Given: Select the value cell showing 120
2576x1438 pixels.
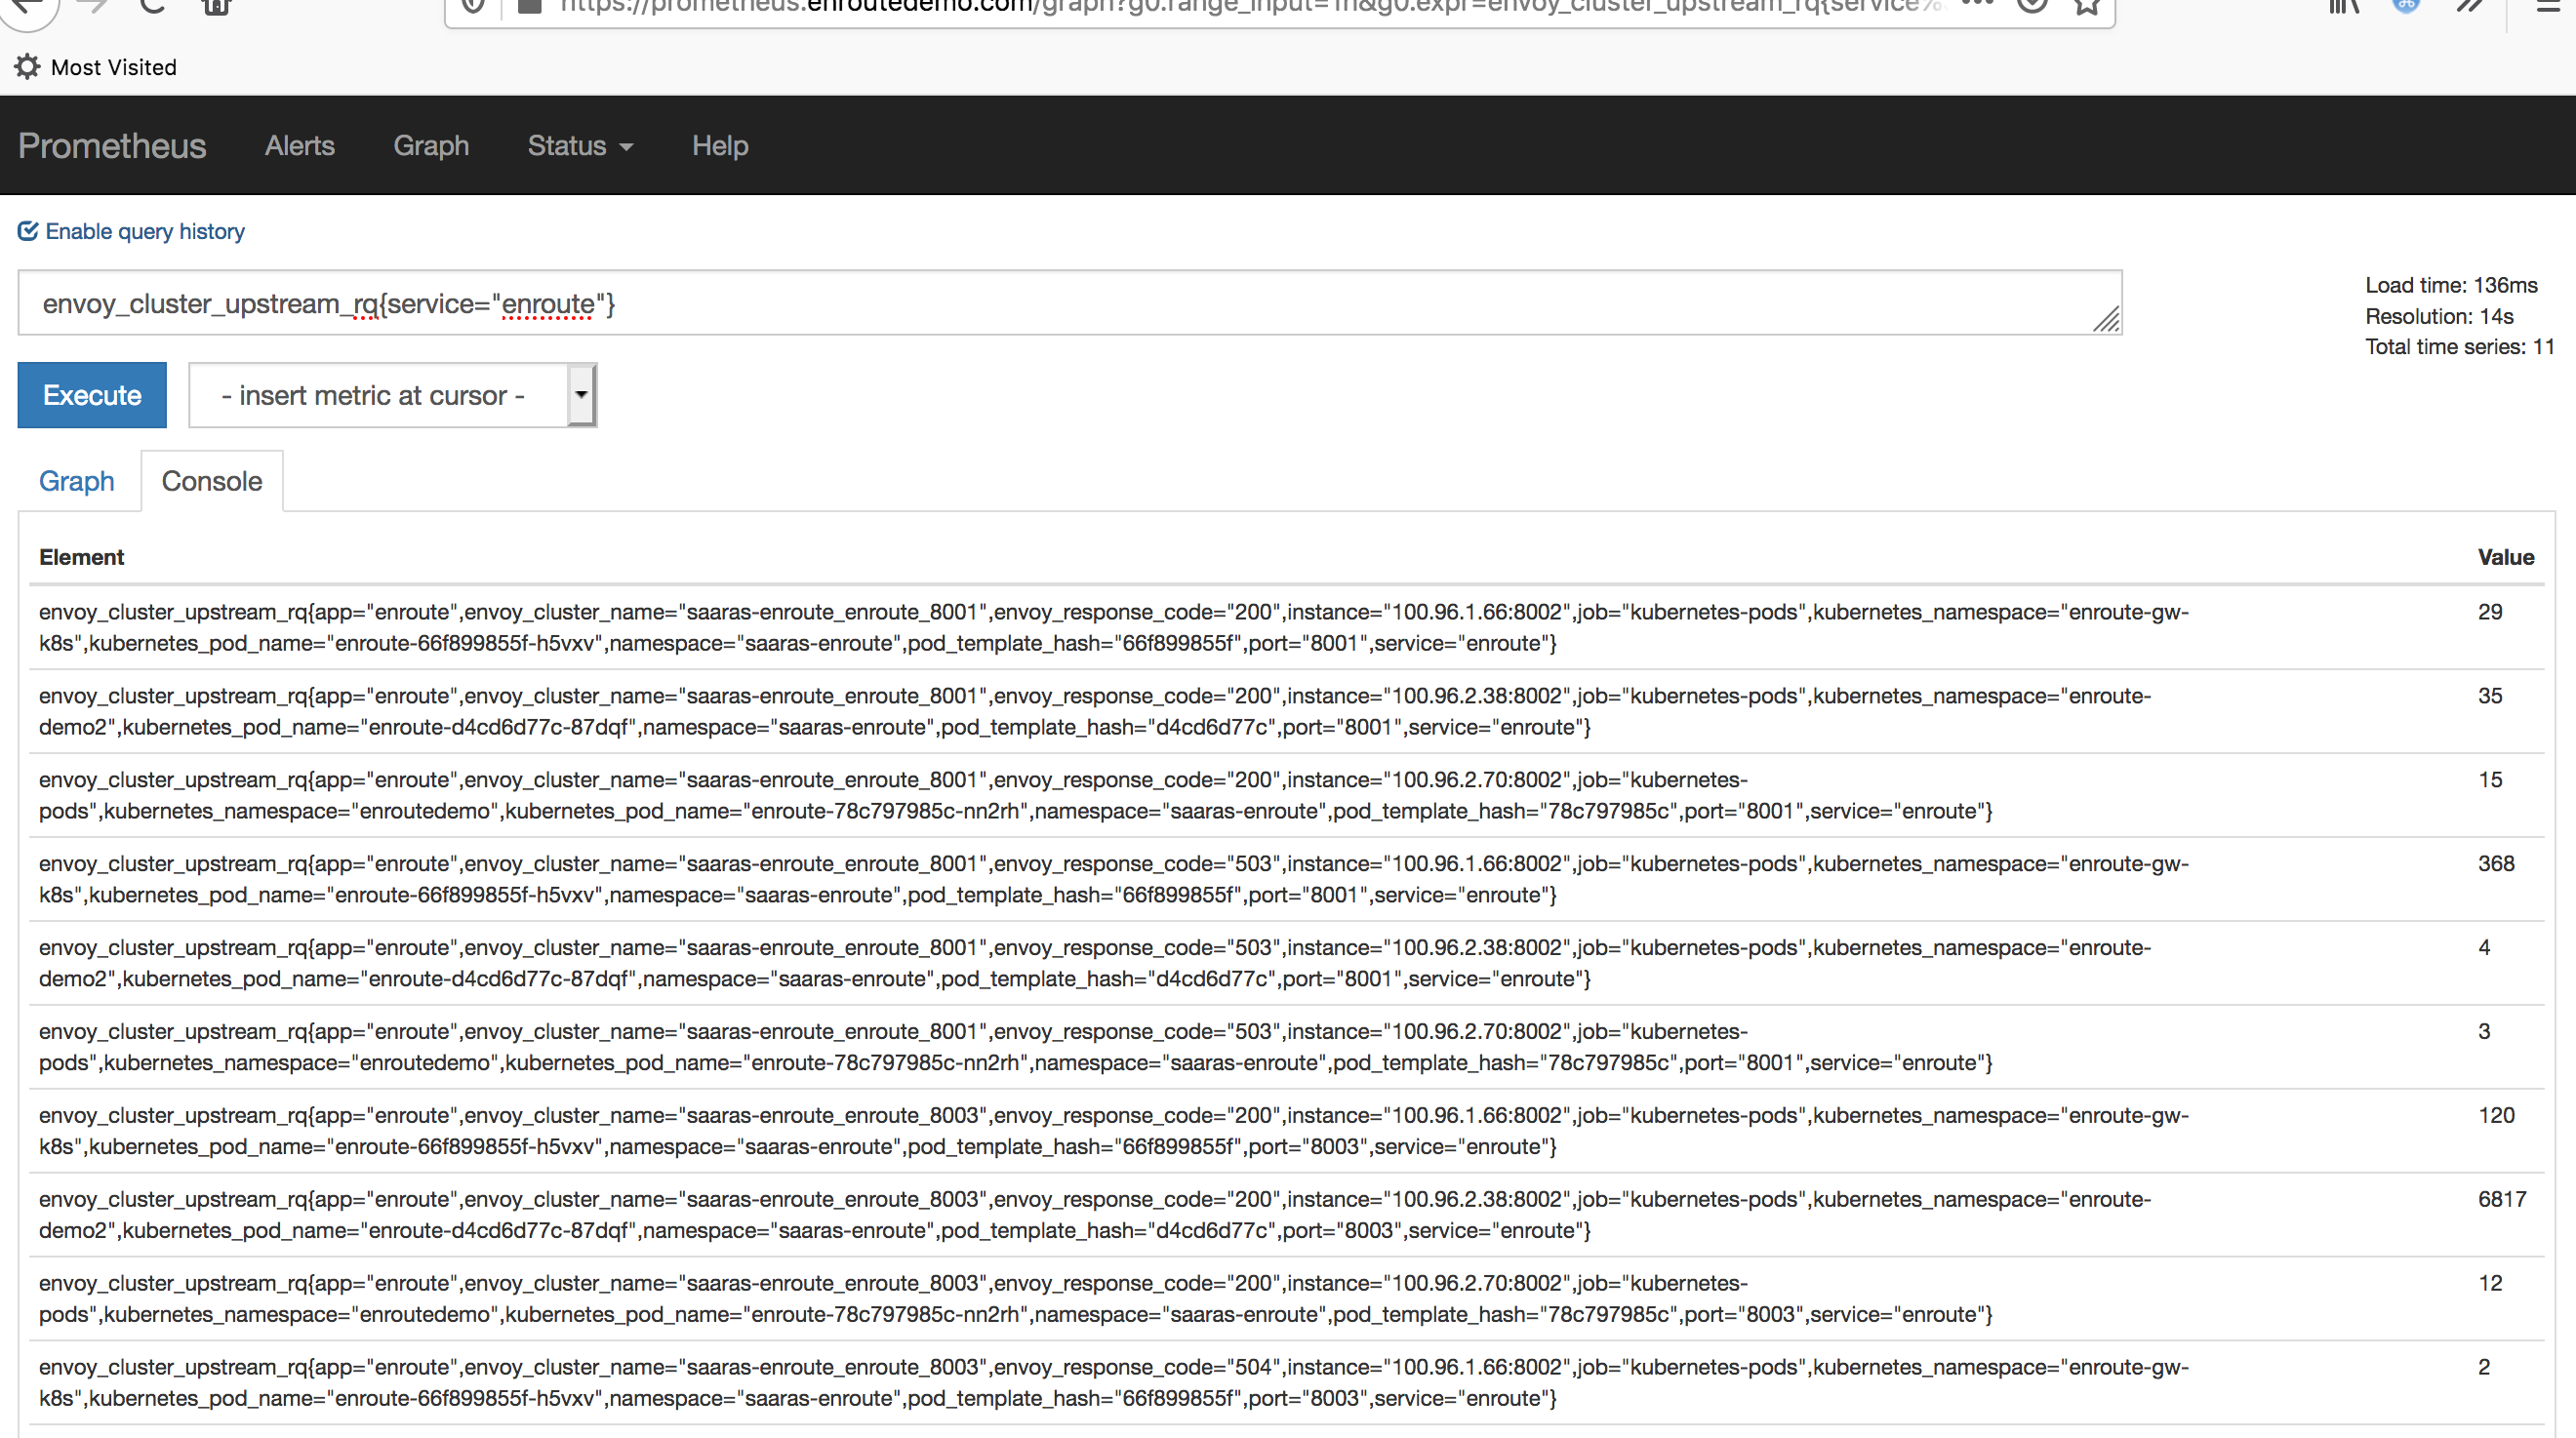Looking at the screenshot, I should [2496, 1116].
